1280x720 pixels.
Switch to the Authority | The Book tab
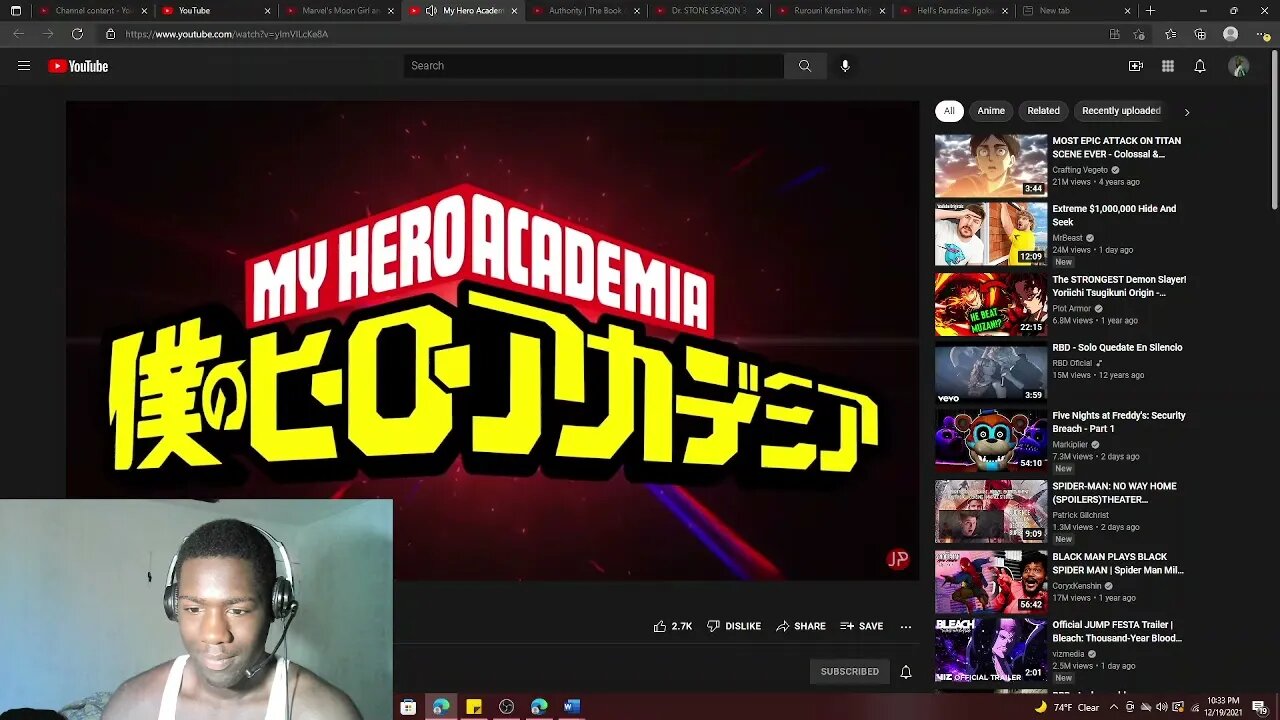tap(585, 11)
